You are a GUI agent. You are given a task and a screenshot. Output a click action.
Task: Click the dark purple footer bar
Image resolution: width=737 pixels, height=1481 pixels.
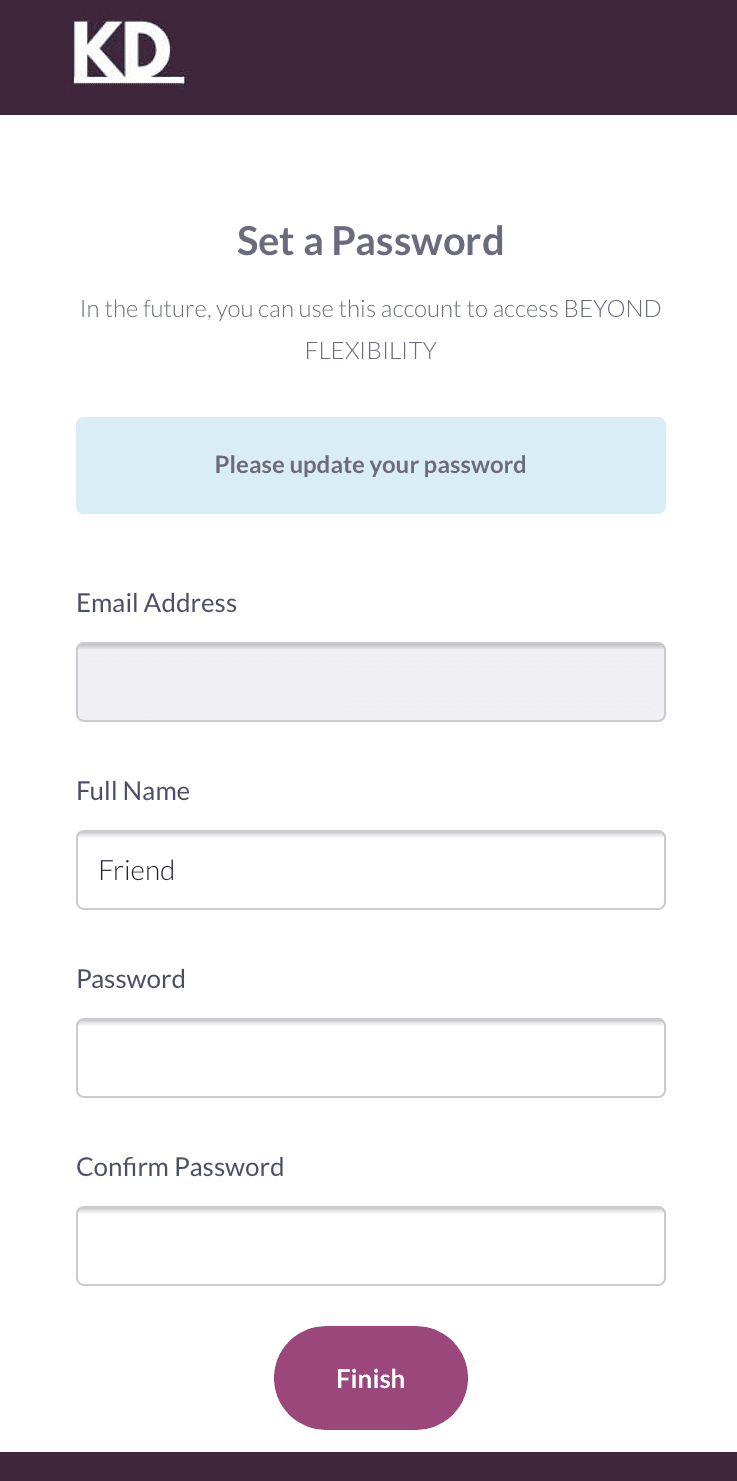(368, 1467)
